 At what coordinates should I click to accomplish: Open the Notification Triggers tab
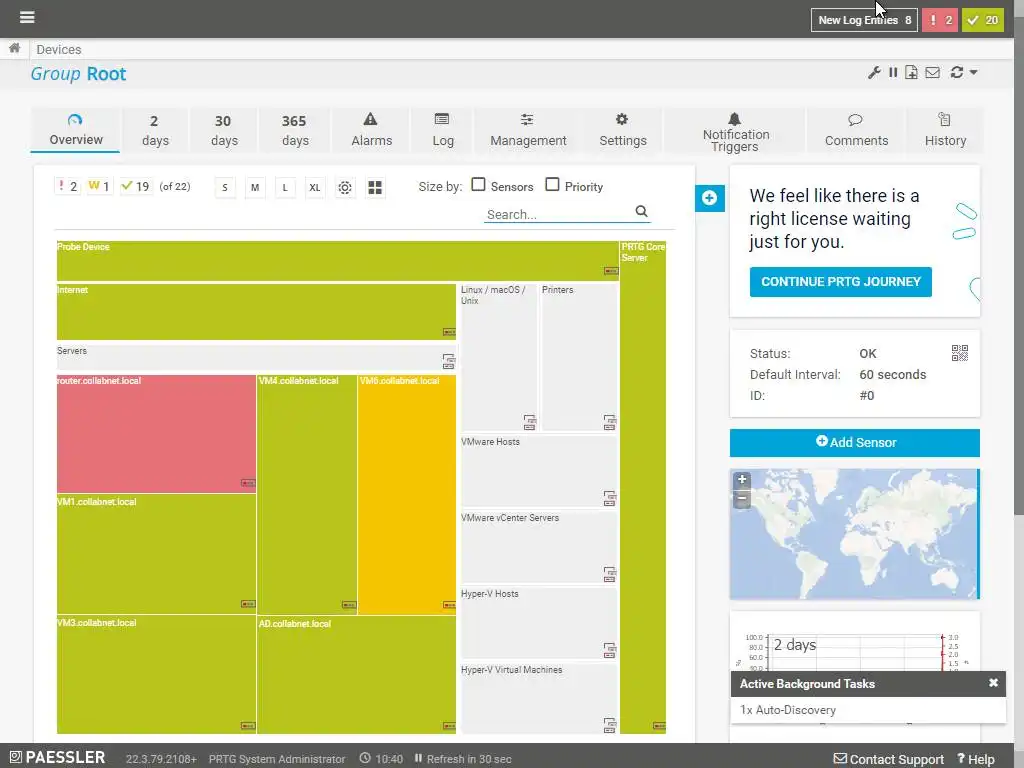(735, 131)
